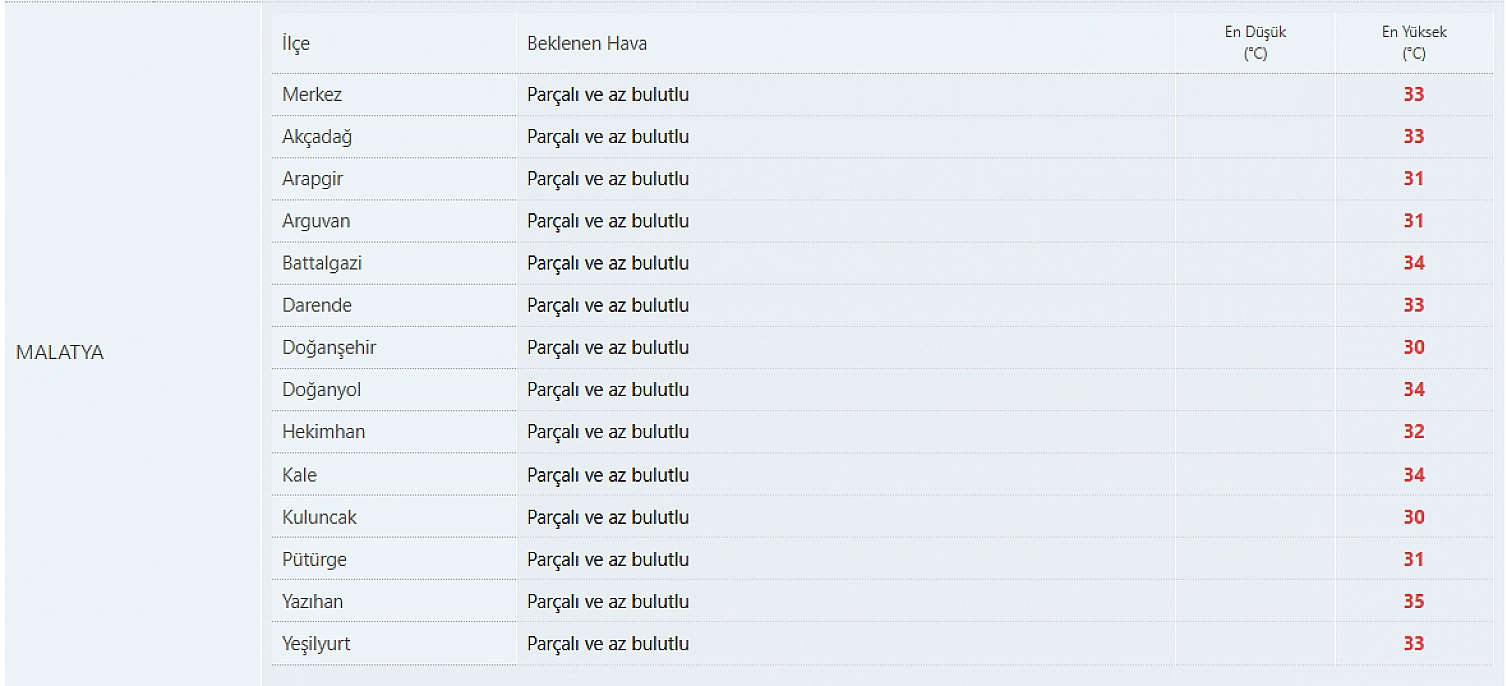Click the Beklenen Hava column header
This screenshot has width=1507, height=686.
(x=587, y=43)
